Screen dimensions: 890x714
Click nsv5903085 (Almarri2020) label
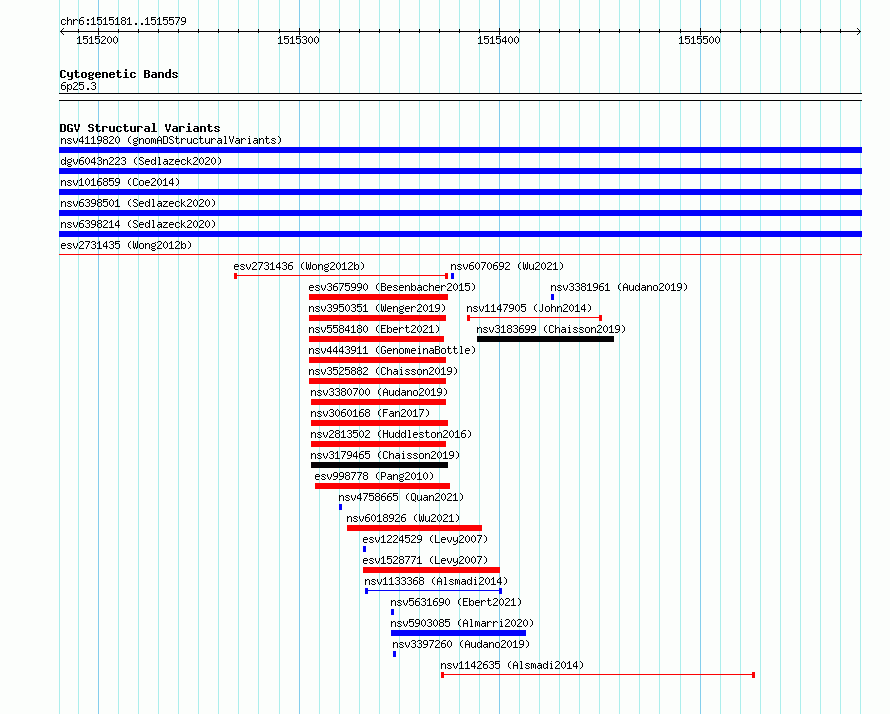[462, 623]
